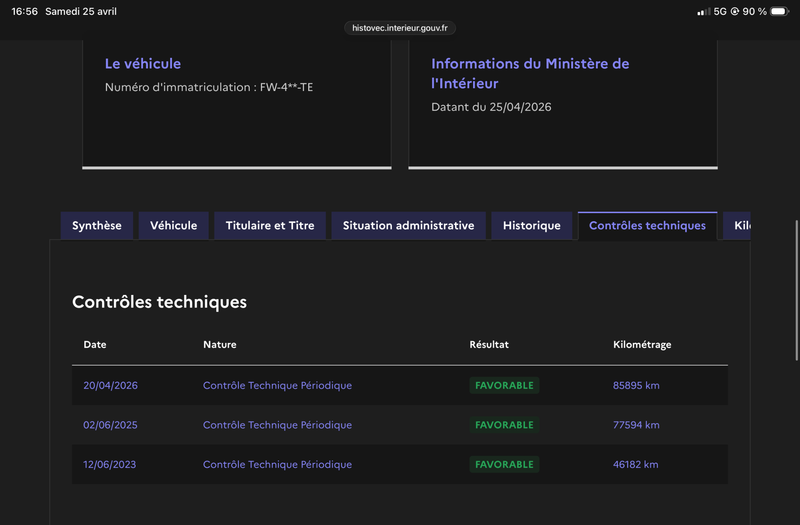Screen dimensions: 800x525
Task: Open the Situation administrative tab
Action: (408, 226)
